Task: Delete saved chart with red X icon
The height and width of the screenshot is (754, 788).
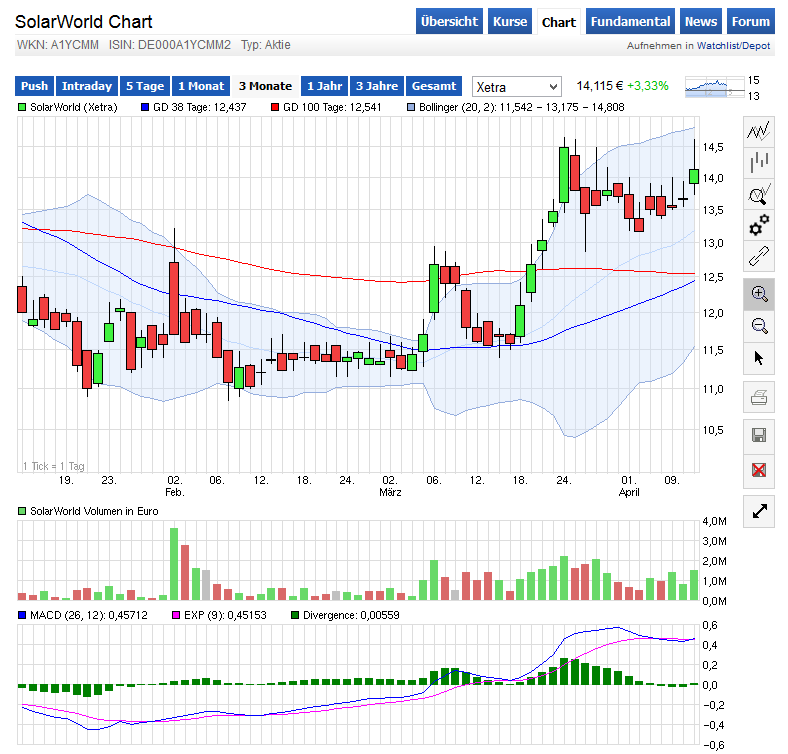Action: coord(758,470)
